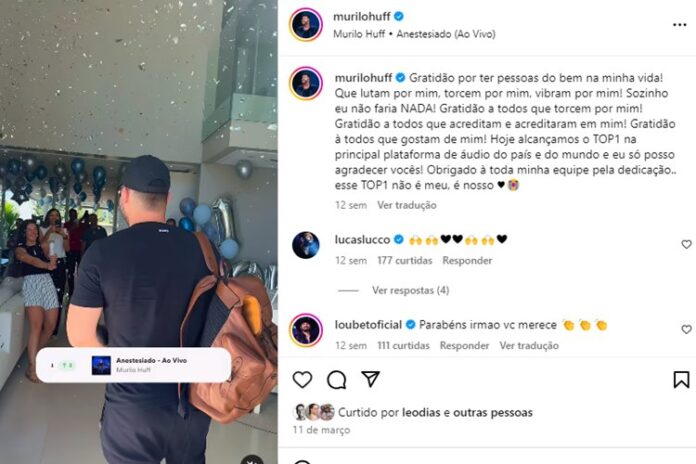Click lucaslucco's avatar
Screen dimensions: 696x464
pyautogui.click(x=306, y=245)
